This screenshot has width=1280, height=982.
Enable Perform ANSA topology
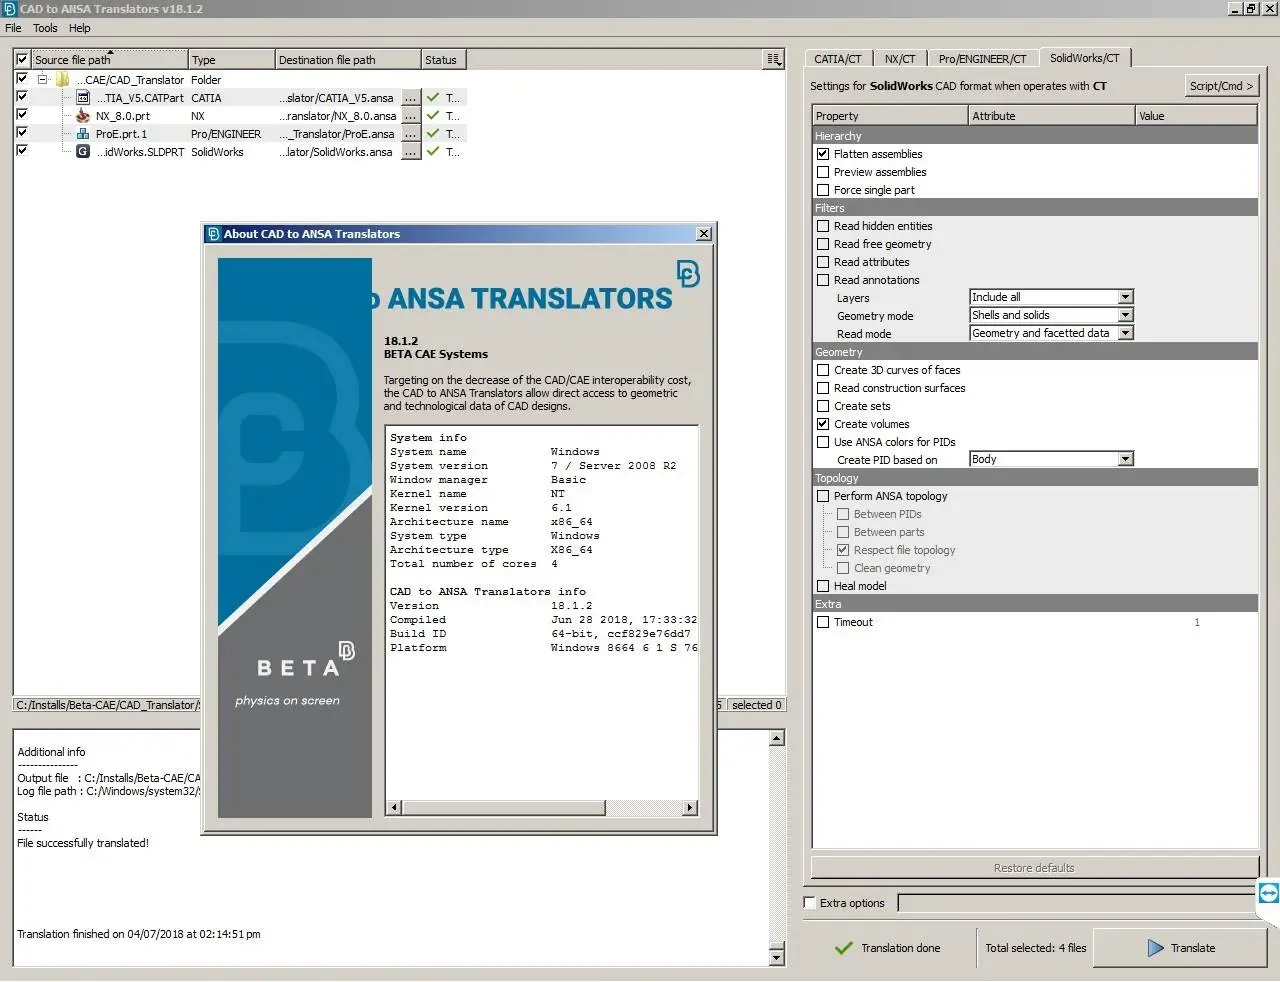(823, 496)
